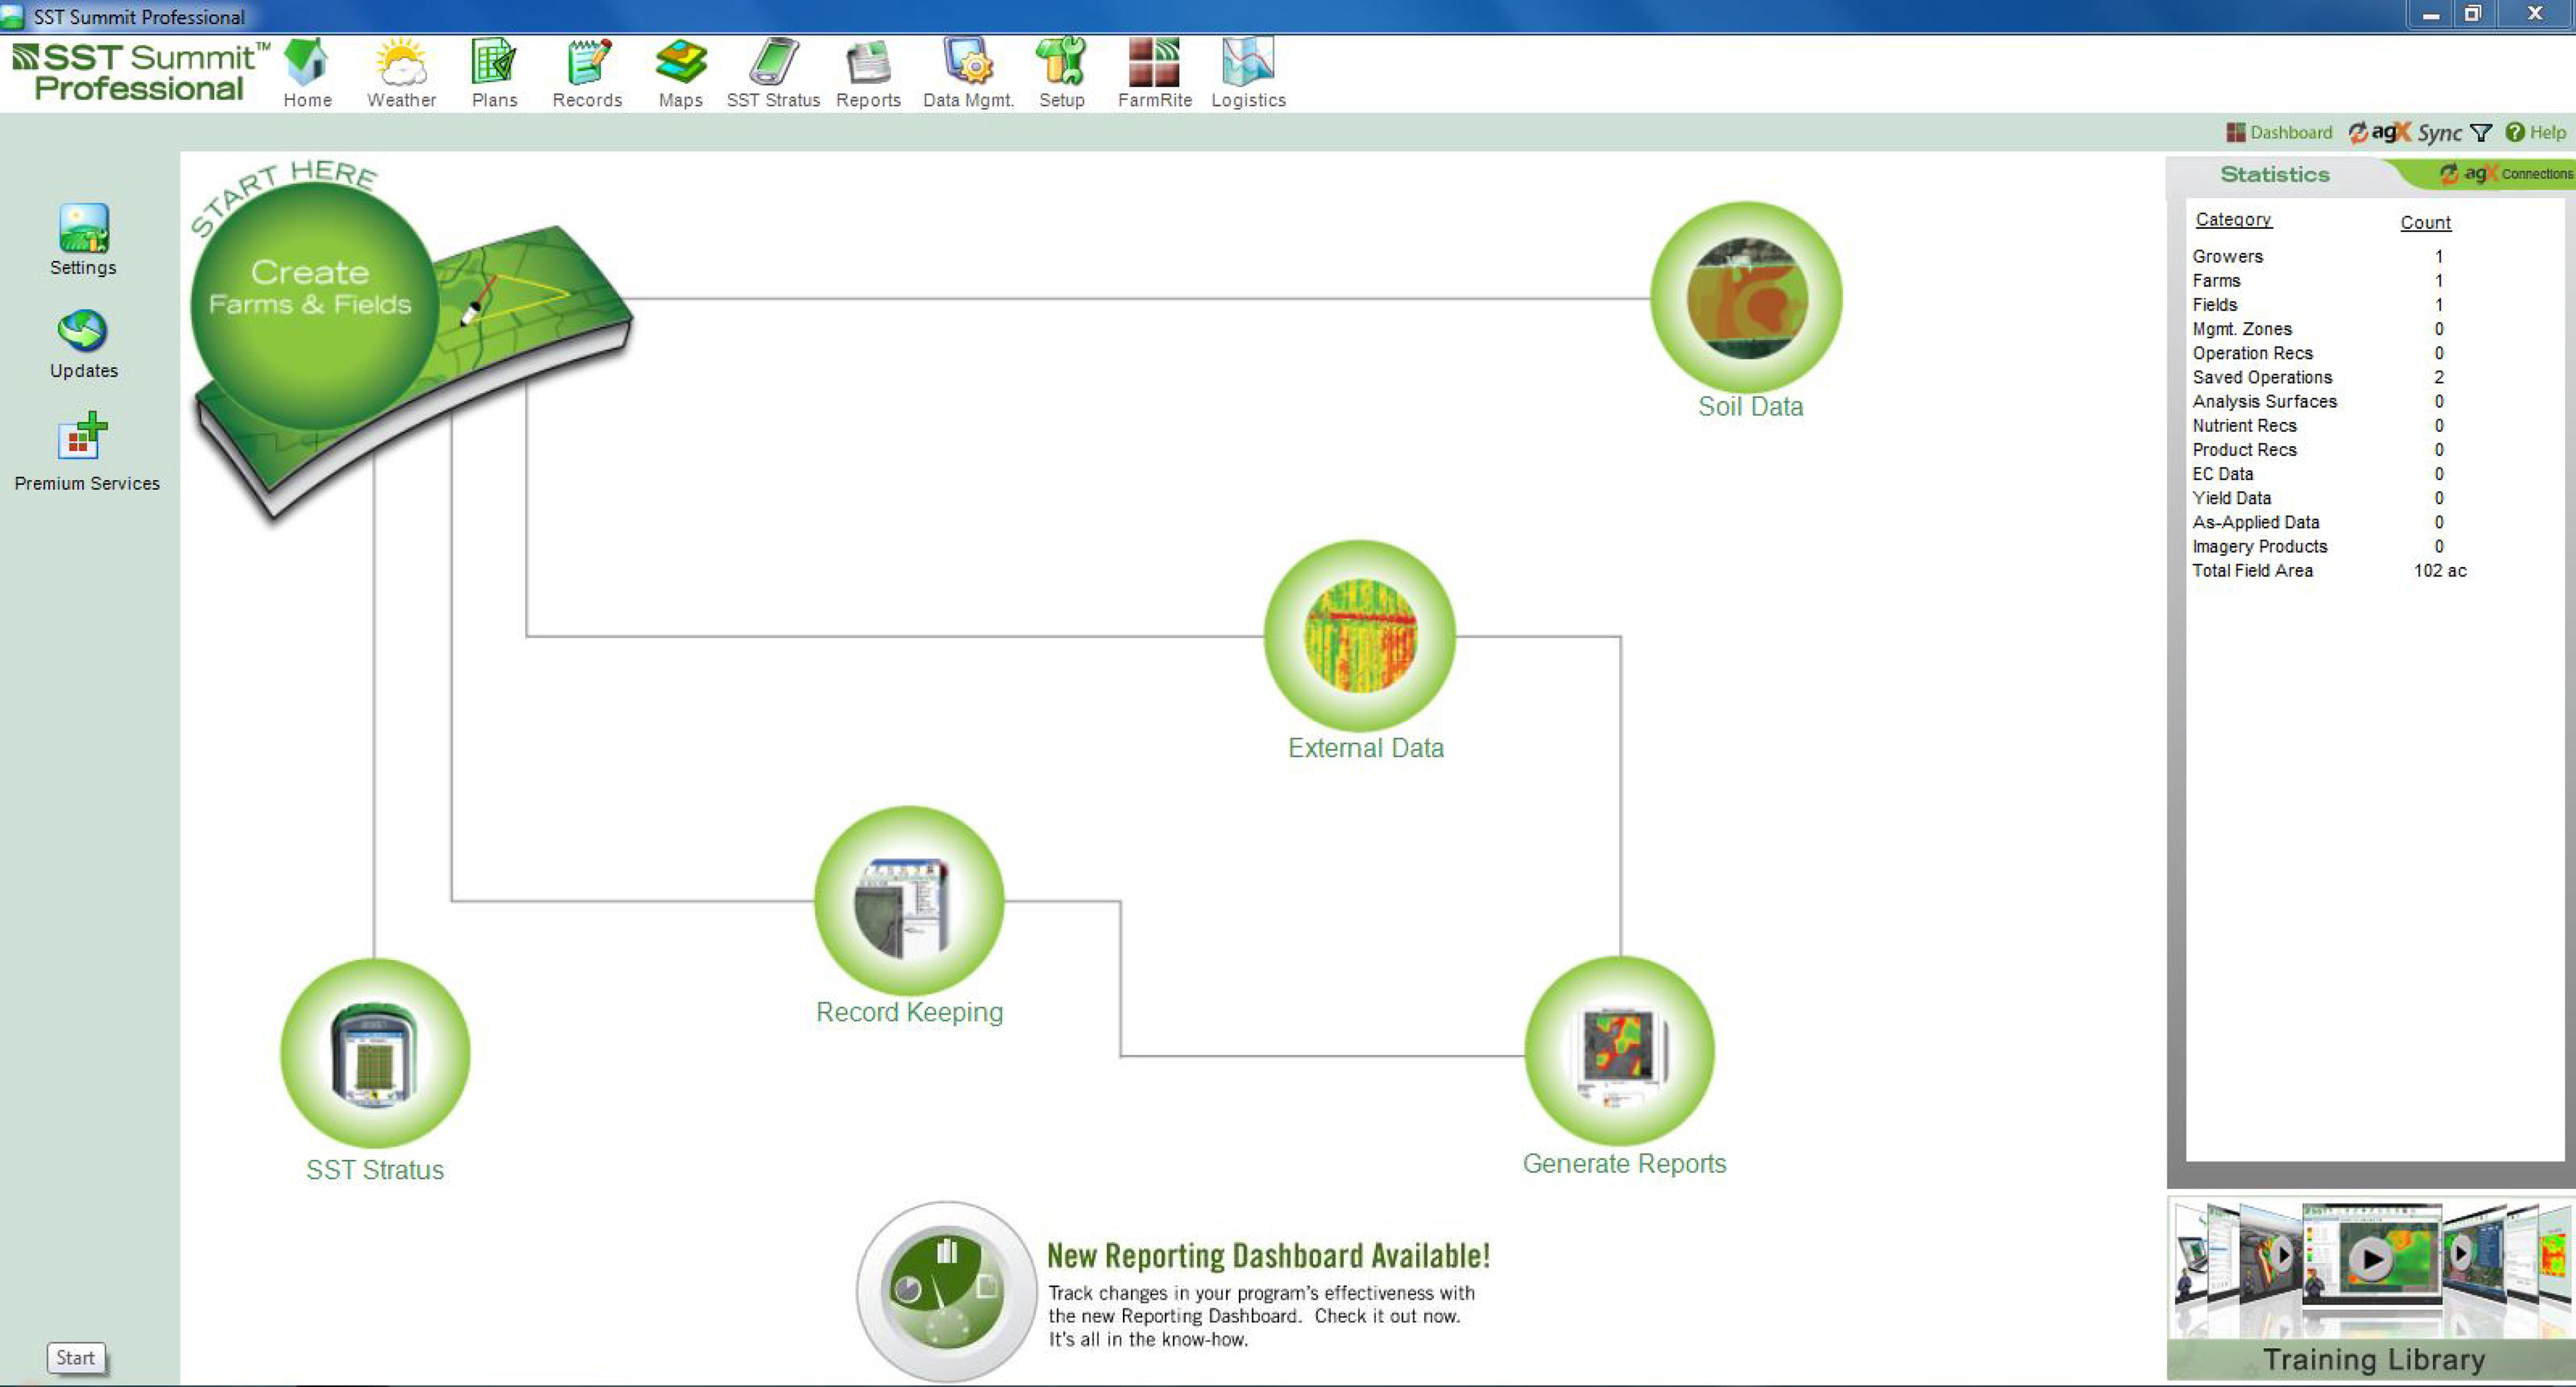Play the right Training Library thumbnail video
2576x1387 pixels.
[x=2462, y=1252]
